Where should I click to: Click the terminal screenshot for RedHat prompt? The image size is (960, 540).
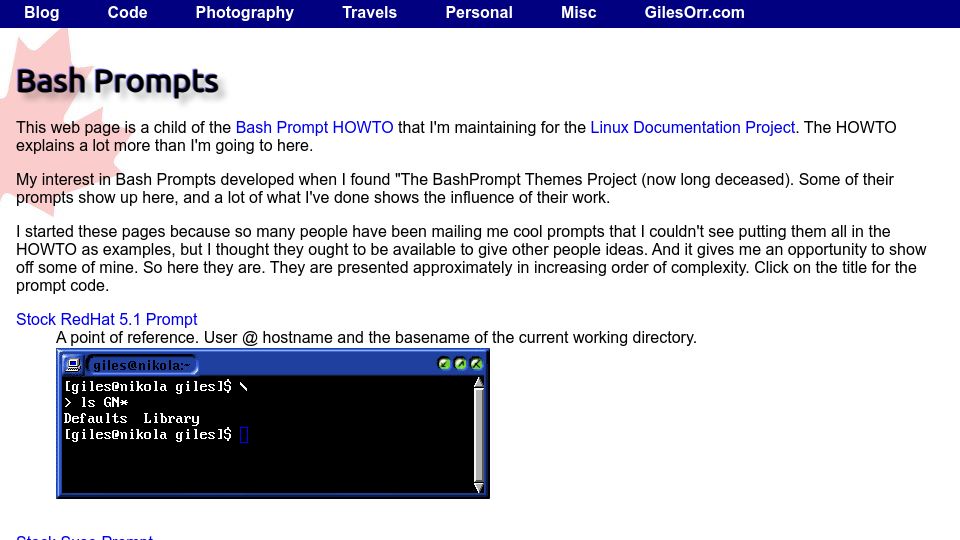pos(273,424)
